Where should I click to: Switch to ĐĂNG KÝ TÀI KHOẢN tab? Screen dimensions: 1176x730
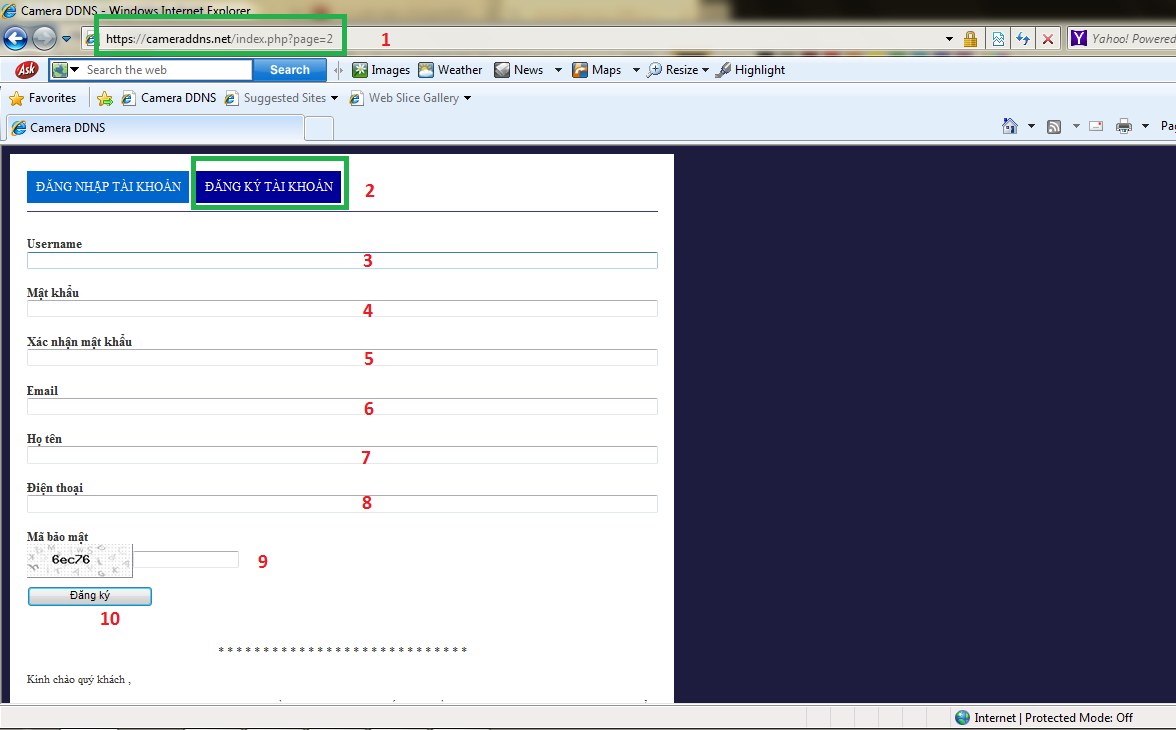(x=268, y=187)
